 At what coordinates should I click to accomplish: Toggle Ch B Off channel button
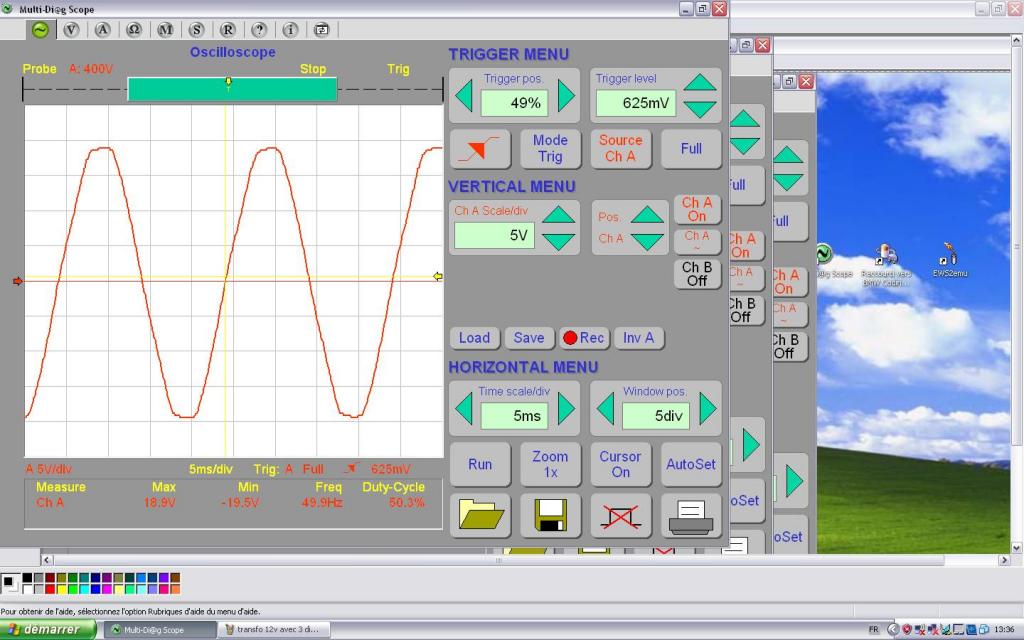click(x=697, y=274)
